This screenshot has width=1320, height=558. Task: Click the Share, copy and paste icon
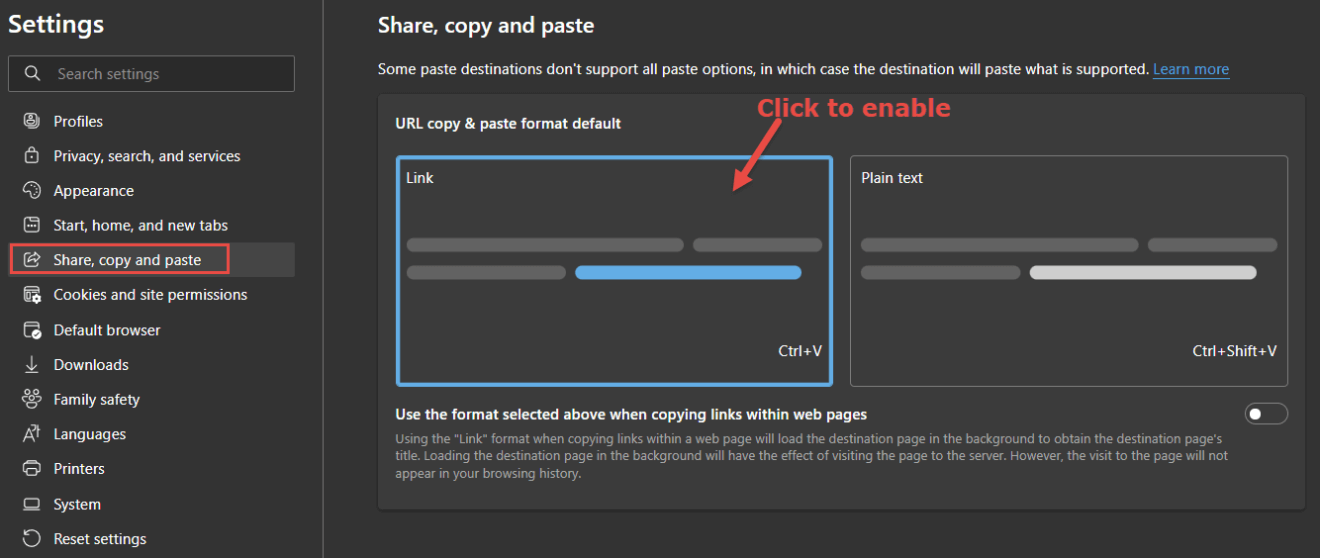(32, 260)
